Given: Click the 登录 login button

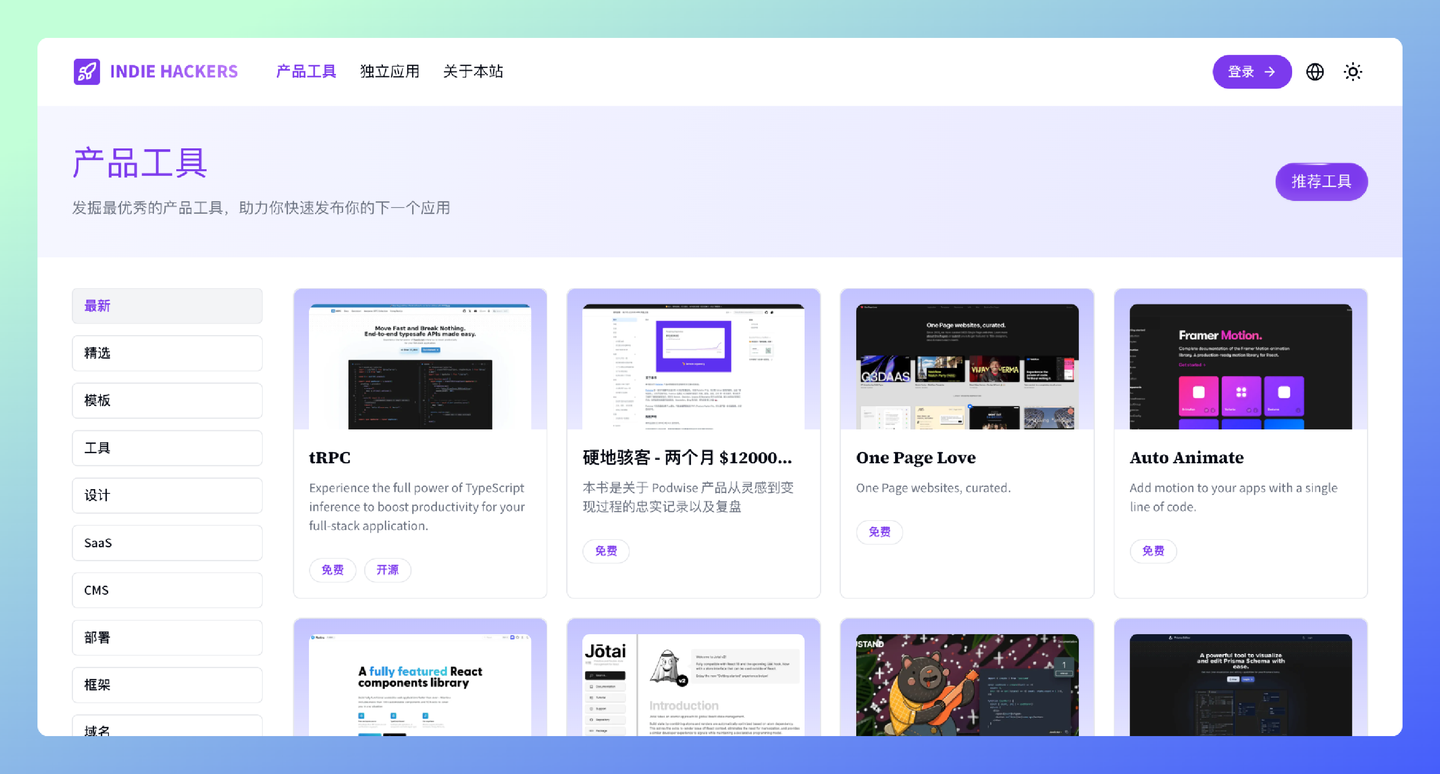Looking at the screenshot, I should pyautogui.click(x=1252, y=72).
